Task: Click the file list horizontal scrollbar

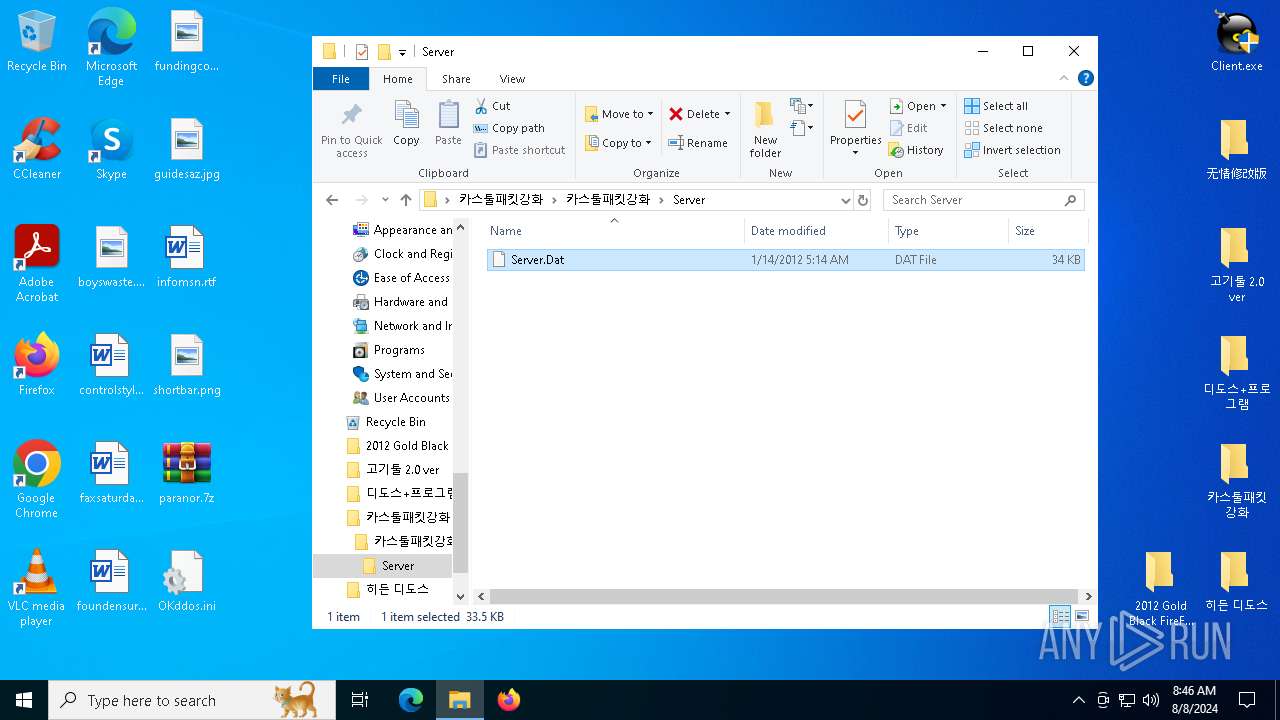Action: (x=782, y=596)
